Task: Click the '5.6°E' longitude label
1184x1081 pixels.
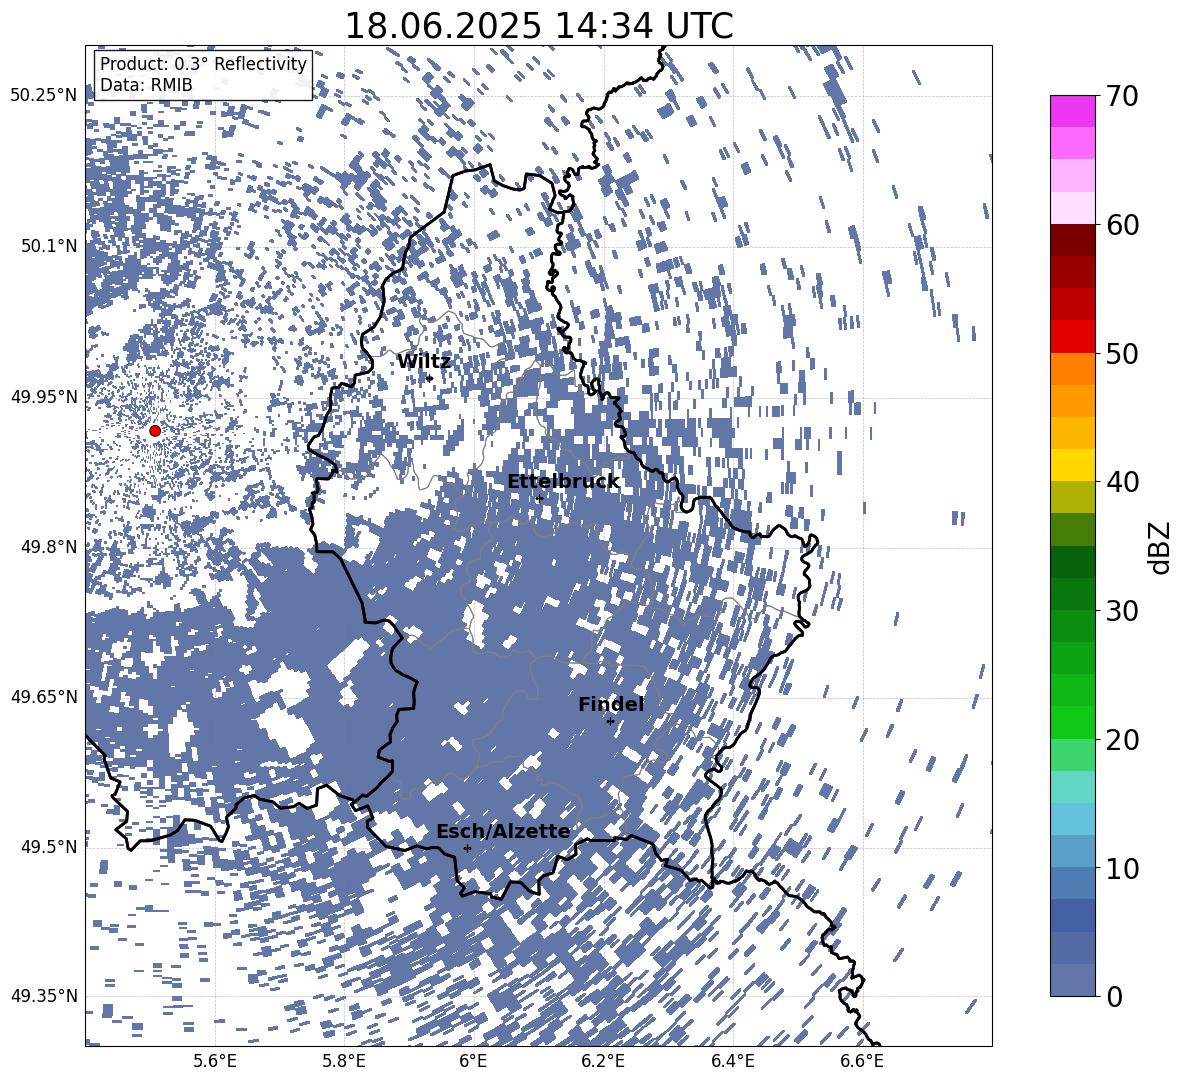Action: [215, 1061]
